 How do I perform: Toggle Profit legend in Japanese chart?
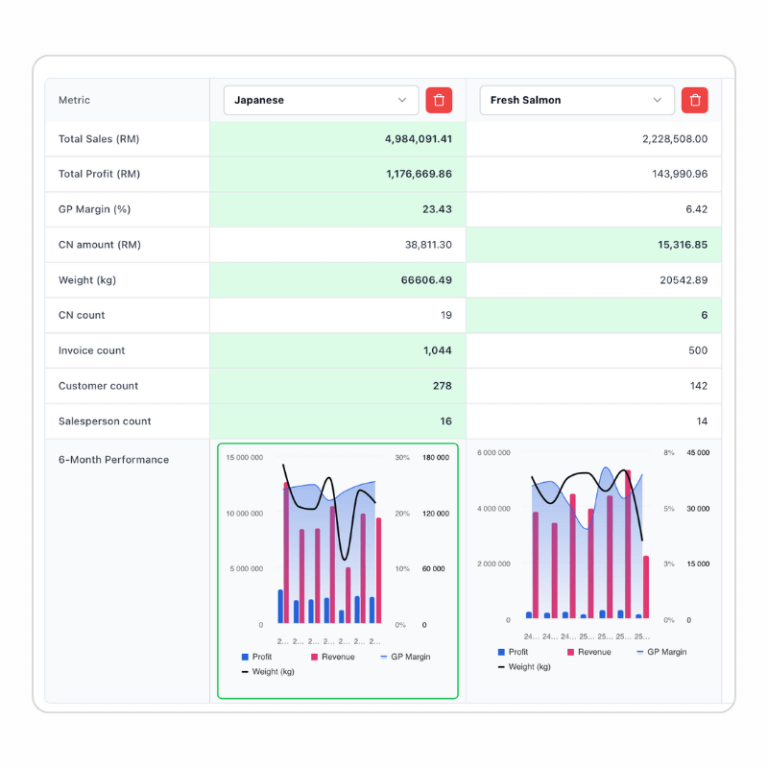[257, 657]
